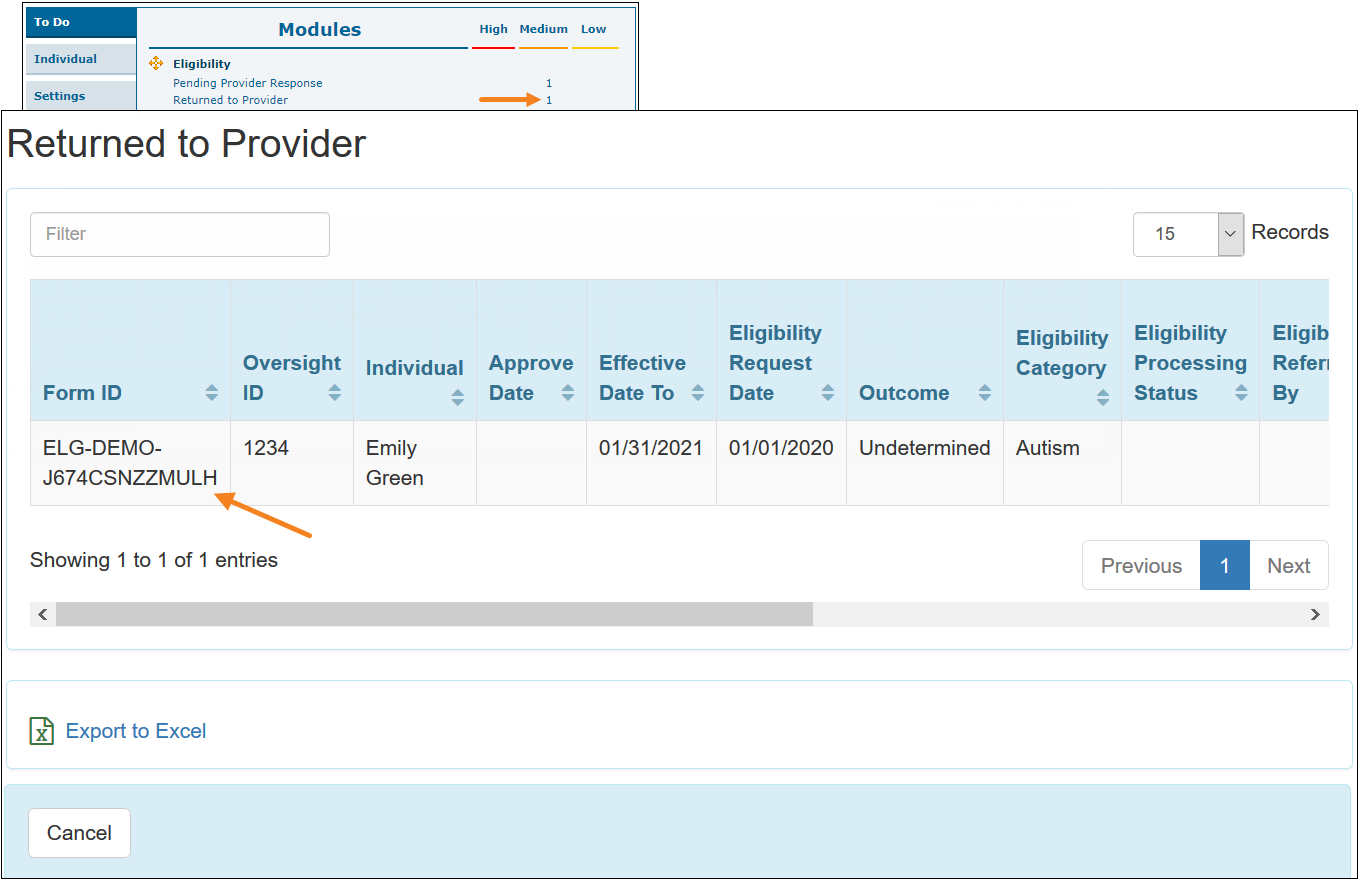Image resolution: width=1362 pixels, height=881 pixels.
Task: Click the Cancel button
Action: (x=79, y=832)
